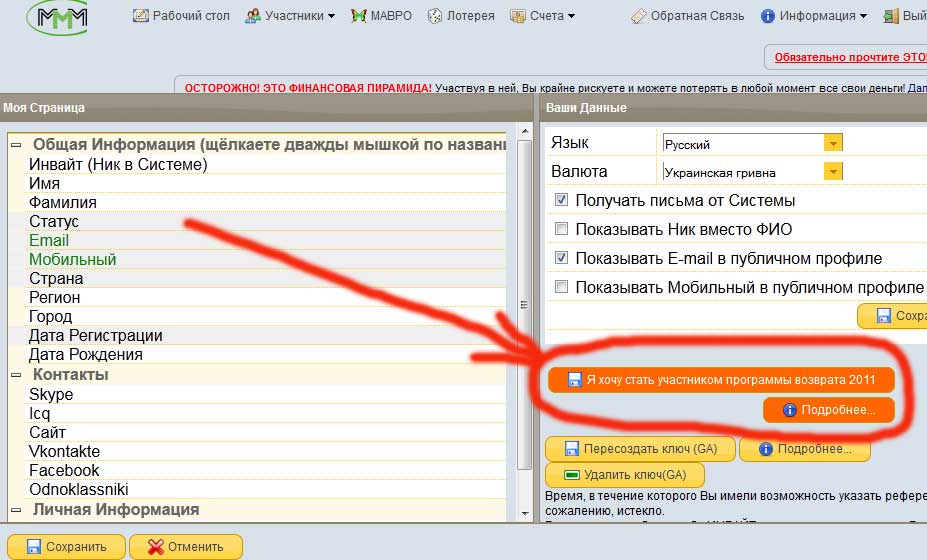Open the Валюта dropdown arrow
The height and width of the screenshot is (560, 927).
click(833, 172)
